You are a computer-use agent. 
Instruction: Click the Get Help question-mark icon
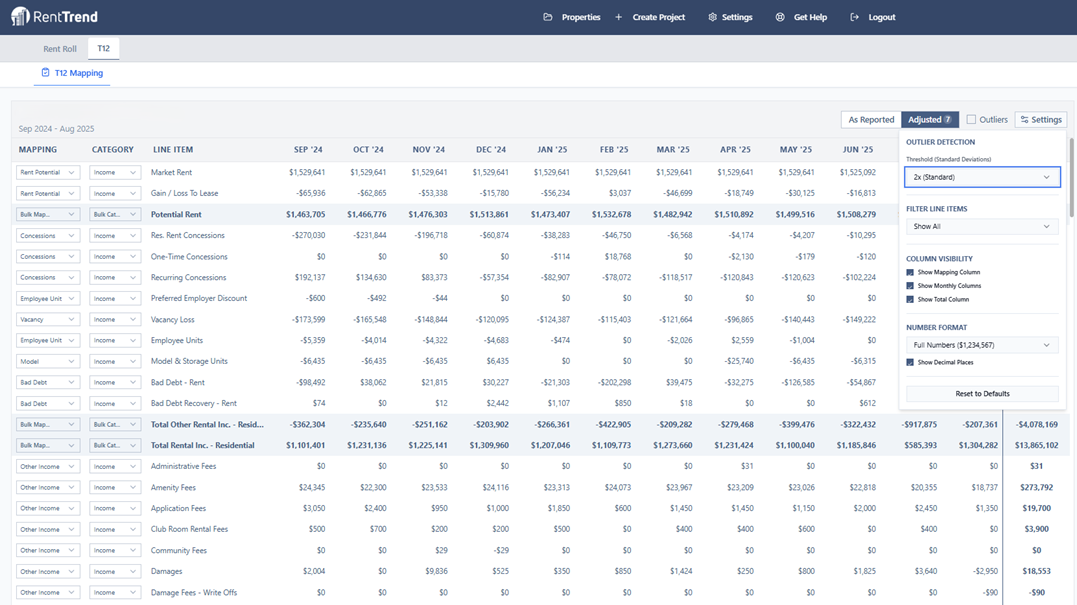[x=779, y=16]
